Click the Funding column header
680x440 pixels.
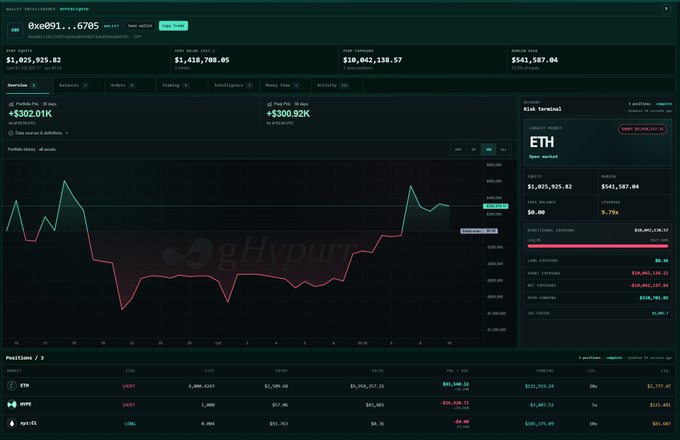click(545, 371)
